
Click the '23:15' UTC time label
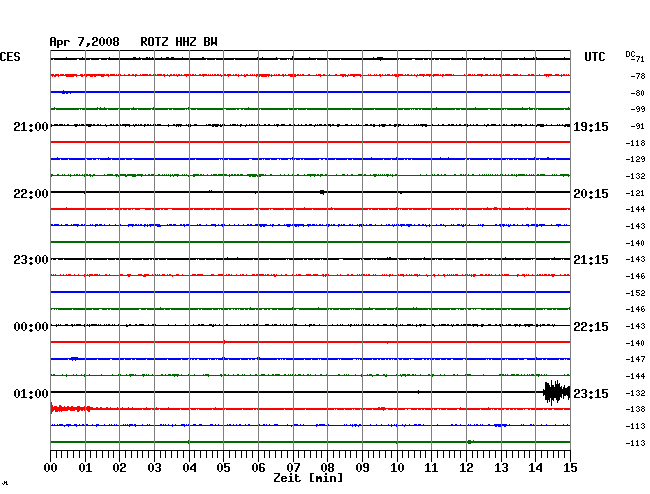(591, 393)
